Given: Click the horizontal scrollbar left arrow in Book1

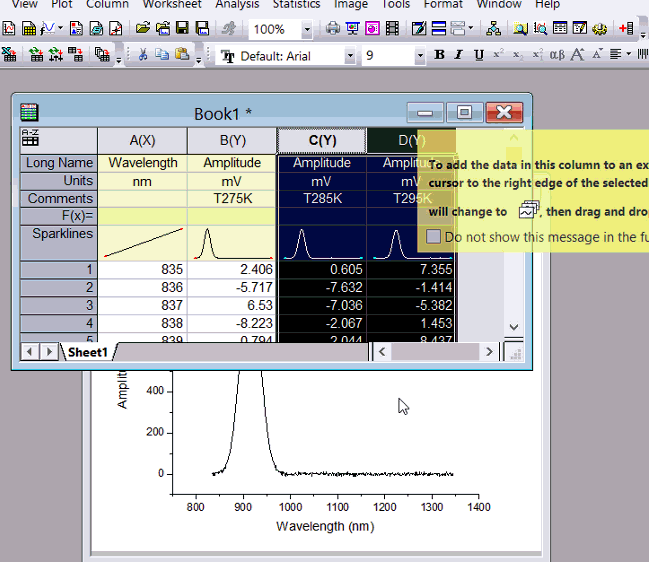Looking at the screenshot, I should 382,352.
